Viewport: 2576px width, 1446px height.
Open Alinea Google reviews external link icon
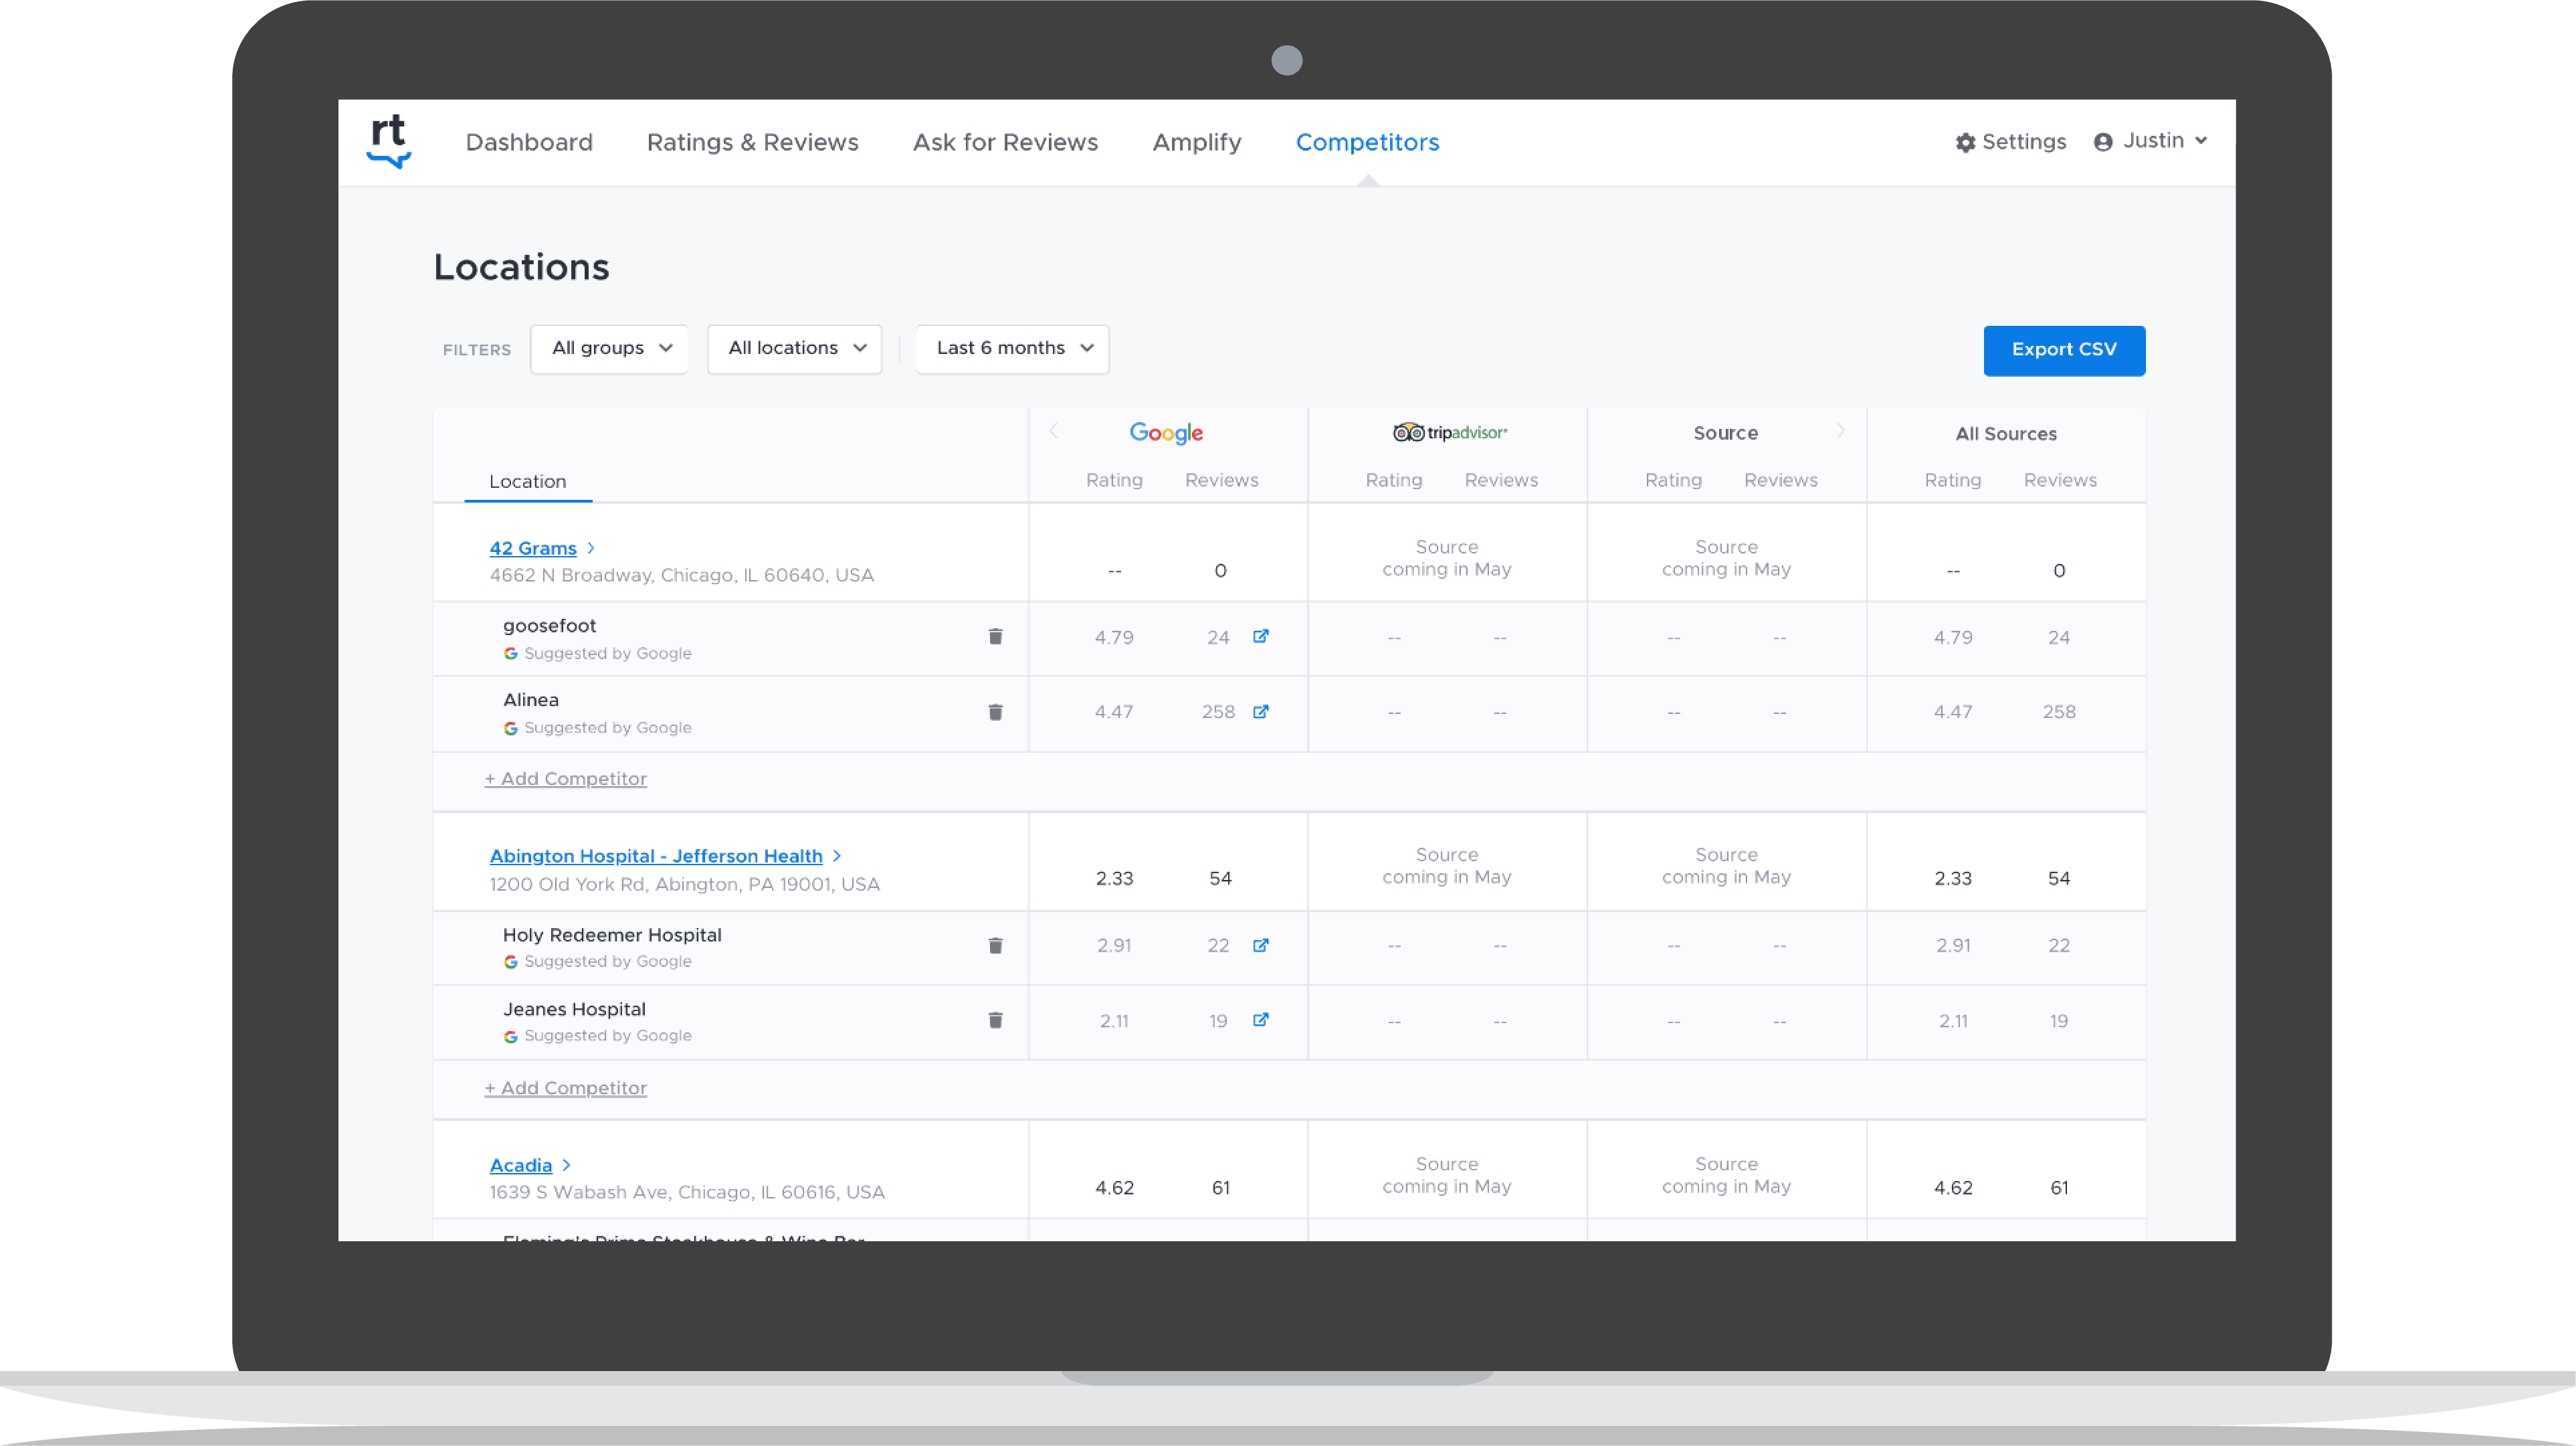coord(1261,711)
